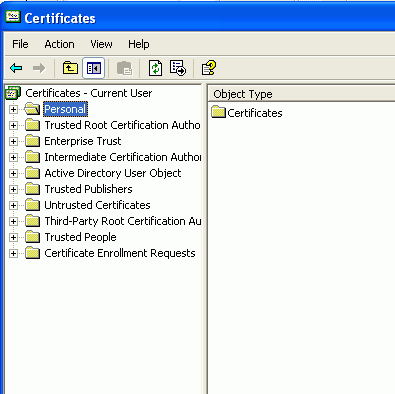The height and width of the screenshot is (394, 395).
Task: Click the Intermediate Certification folder icon
Action: (33, 157)
